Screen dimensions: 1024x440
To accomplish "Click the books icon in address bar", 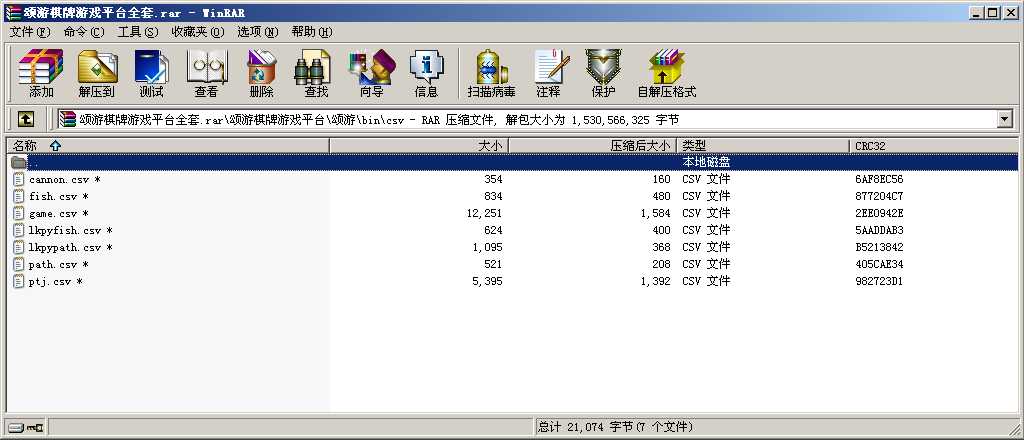I will [x=67, y=119].
